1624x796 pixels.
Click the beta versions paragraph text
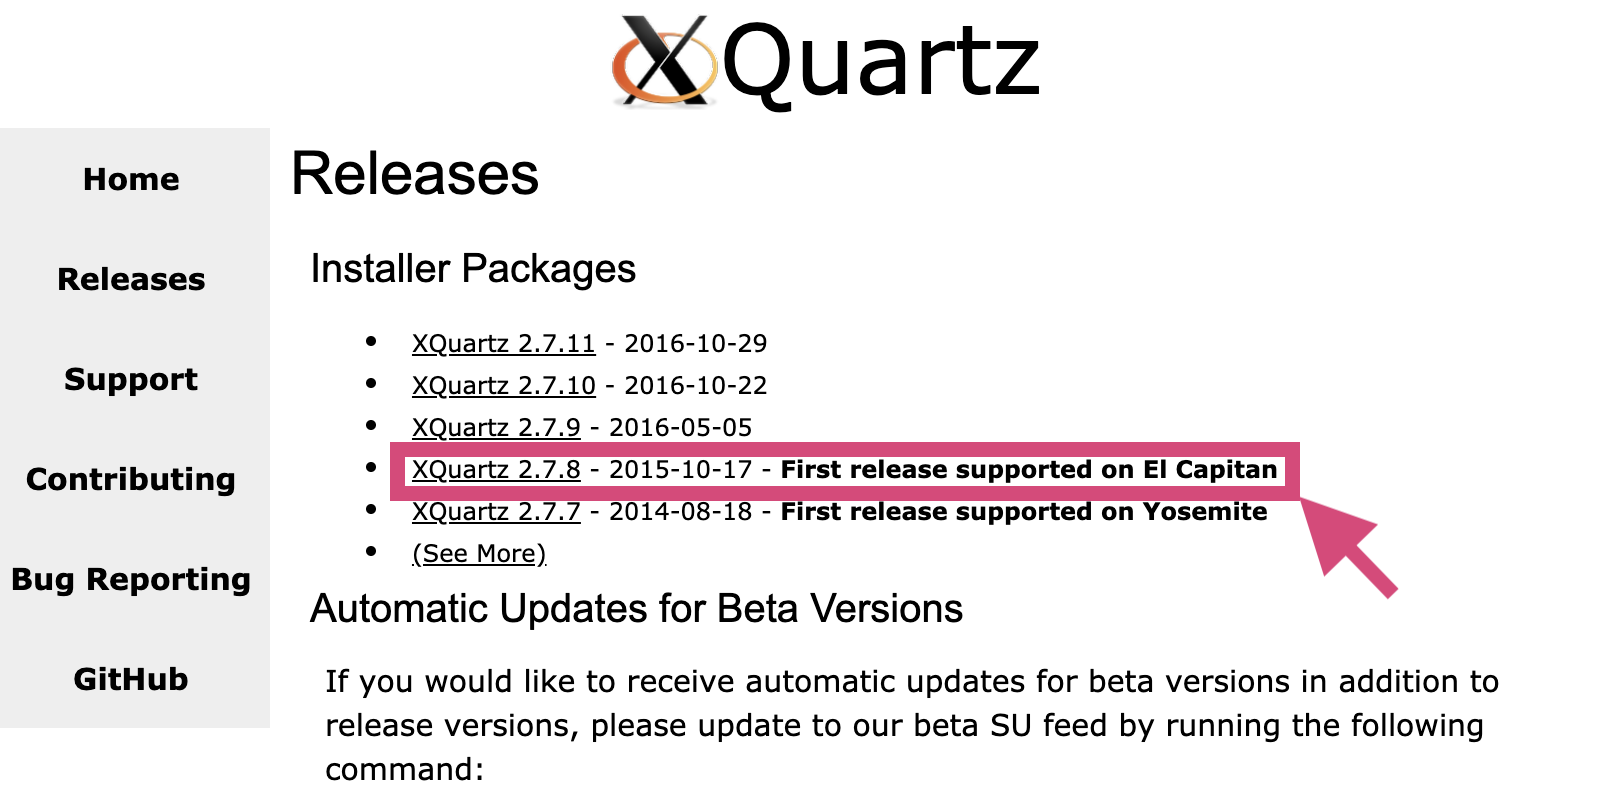[x=911, y=725]
